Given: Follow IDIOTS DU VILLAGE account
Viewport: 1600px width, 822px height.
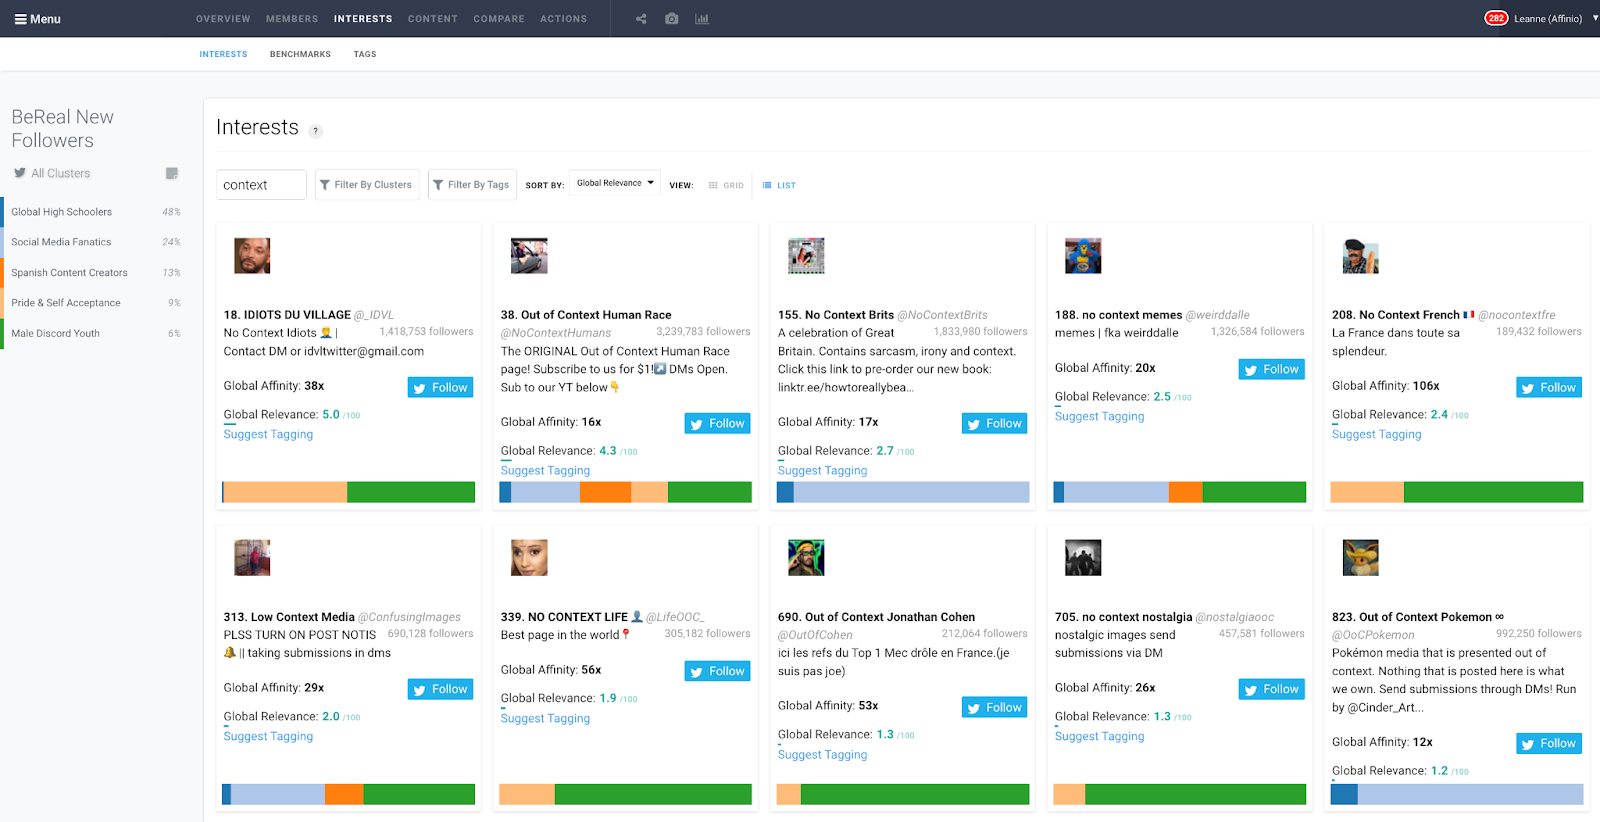Looking at the screenshot, I should pyautogui.click(x=440, y=388).
